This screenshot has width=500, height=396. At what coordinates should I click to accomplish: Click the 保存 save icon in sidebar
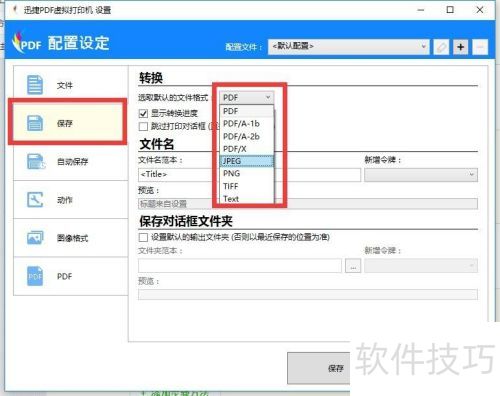tap(35, 123)
